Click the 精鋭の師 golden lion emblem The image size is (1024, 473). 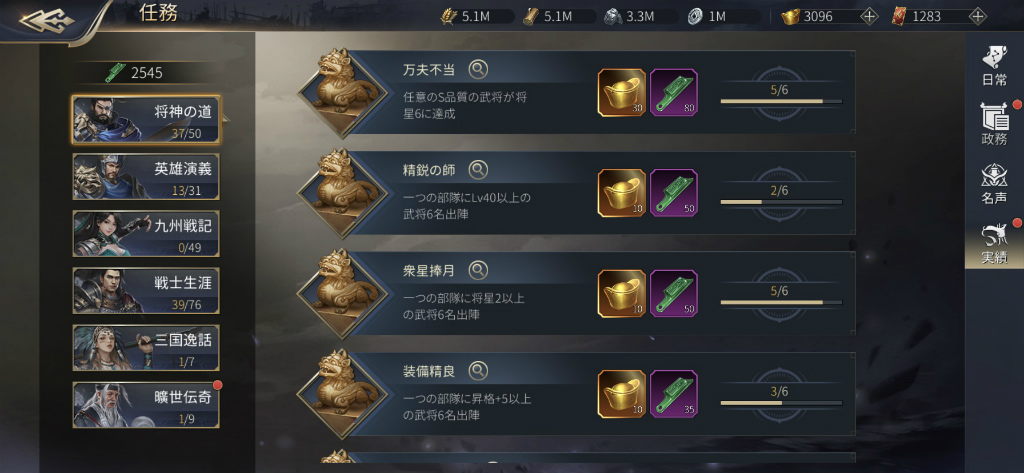pos(342,193)
